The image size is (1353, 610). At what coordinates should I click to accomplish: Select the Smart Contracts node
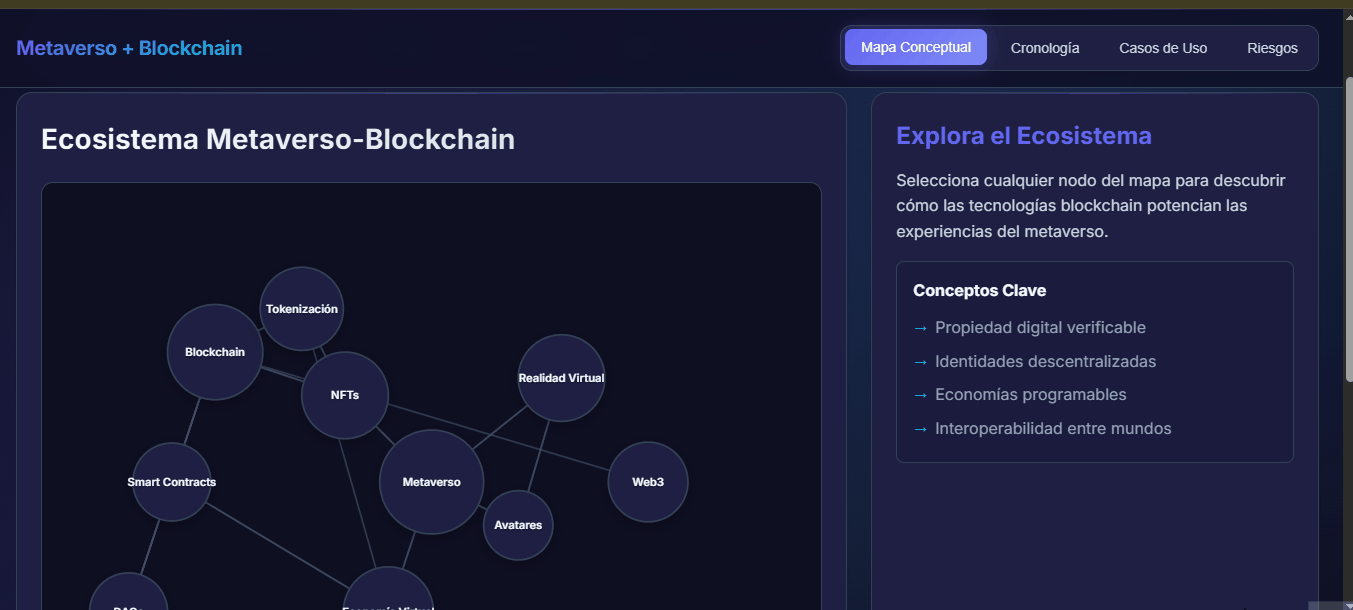[x=172, y=482]
